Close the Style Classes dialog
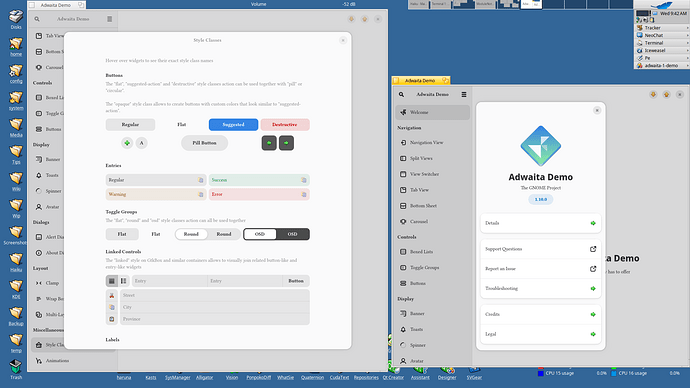Screen dimensions: 690x388 click(x=343, y=40)
